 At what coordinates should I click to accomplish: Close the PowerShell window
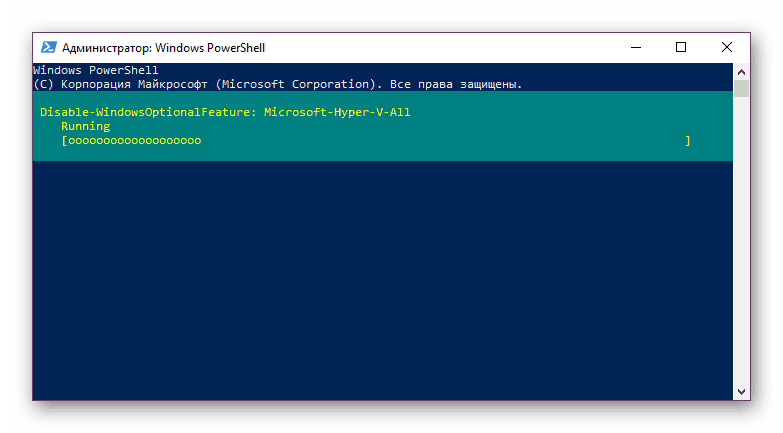pos(727,47)
